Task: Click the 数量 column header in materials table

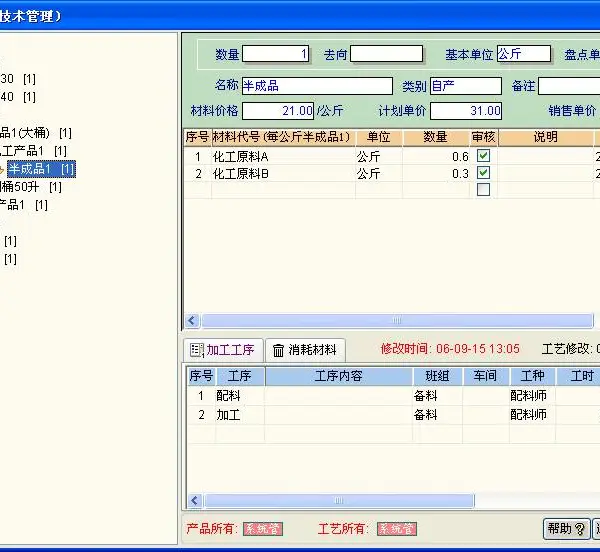Action: [x=436, y=137]
